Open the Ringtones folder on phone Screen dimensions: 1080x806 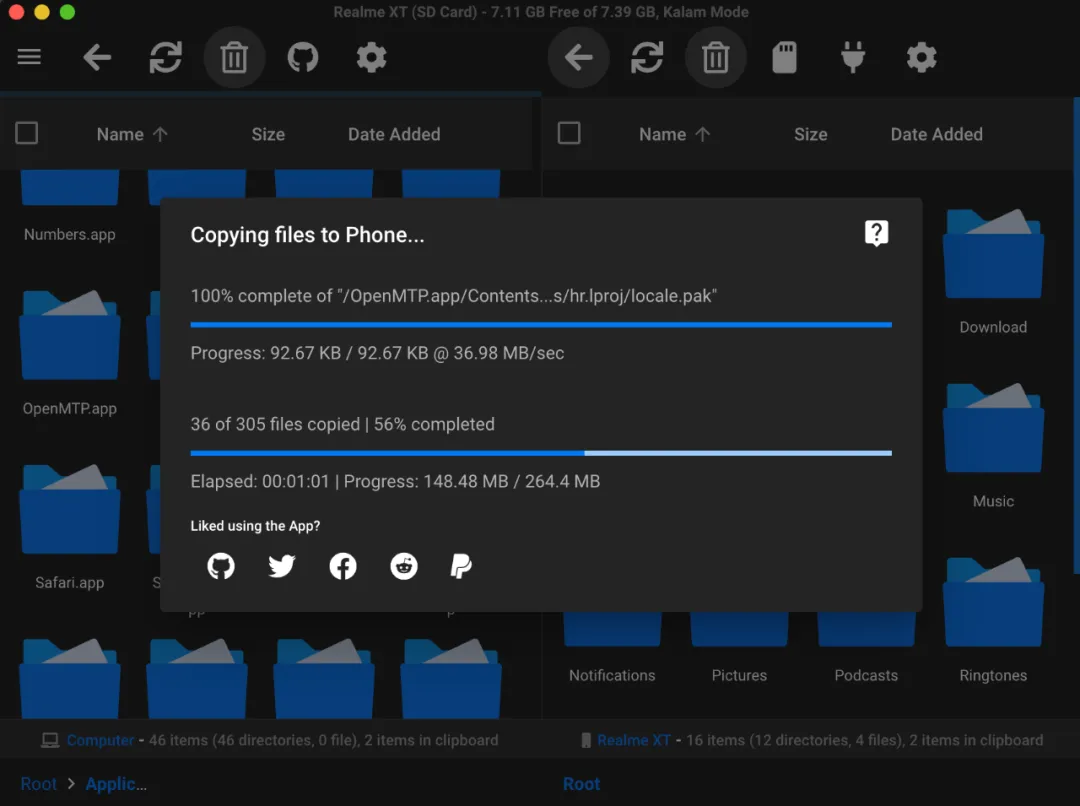pos(993,621)
